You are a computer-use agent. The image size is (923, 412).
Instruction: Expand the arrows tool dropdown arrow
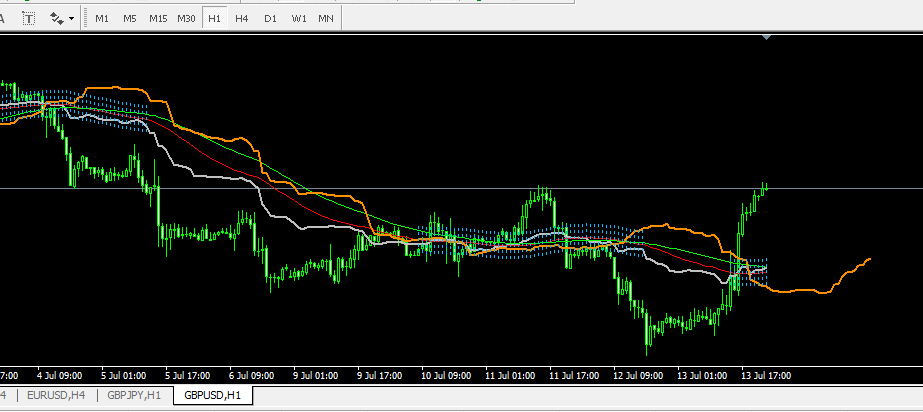click(x=72, y=18)
